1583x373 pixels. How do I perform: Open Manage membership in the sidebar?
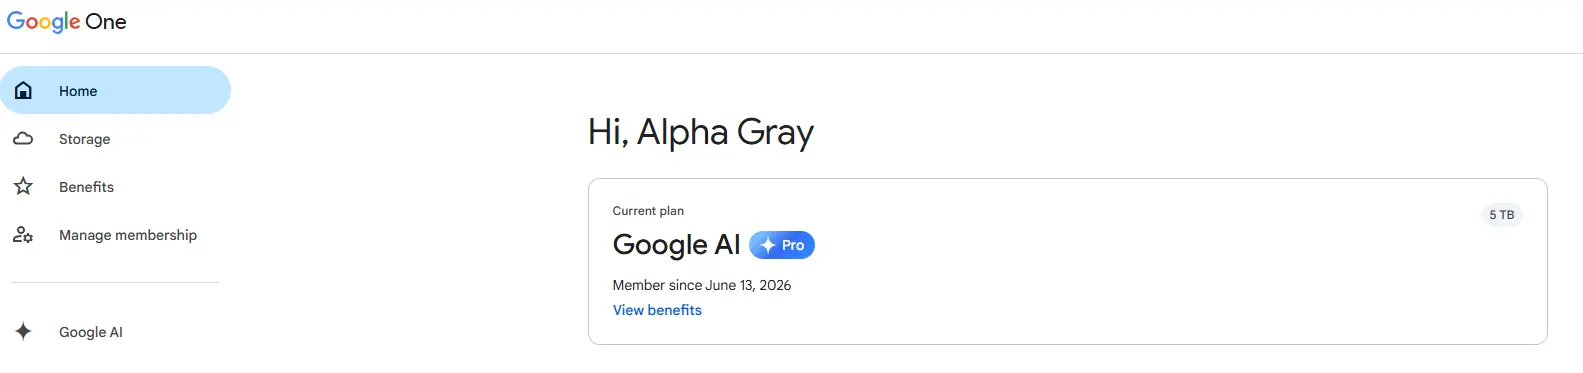[115, 235]
